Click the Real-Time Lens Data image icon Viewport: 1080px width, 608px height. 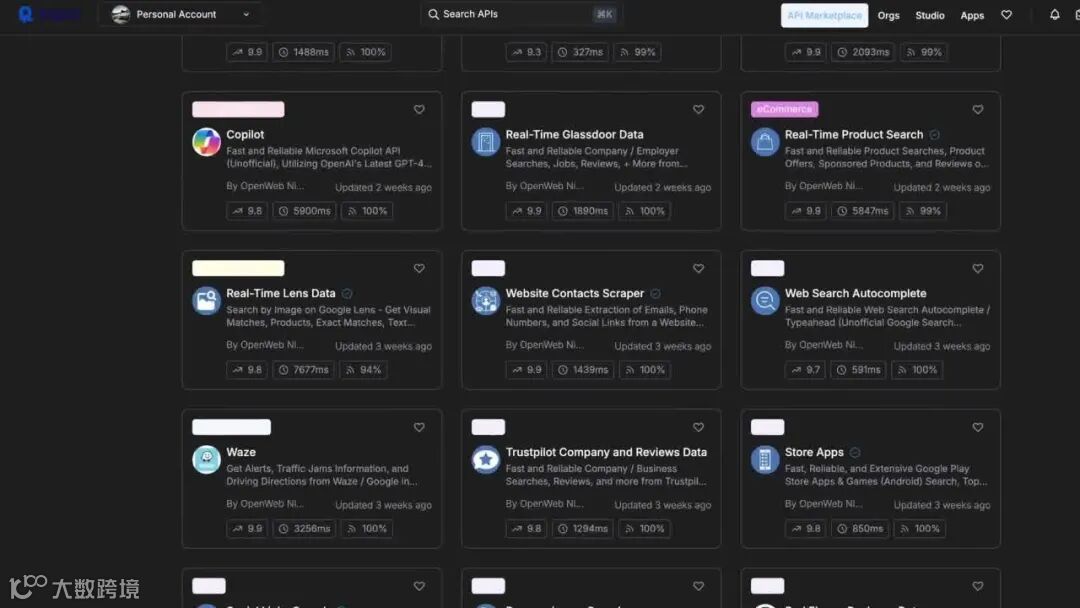(x=206, y=301)
